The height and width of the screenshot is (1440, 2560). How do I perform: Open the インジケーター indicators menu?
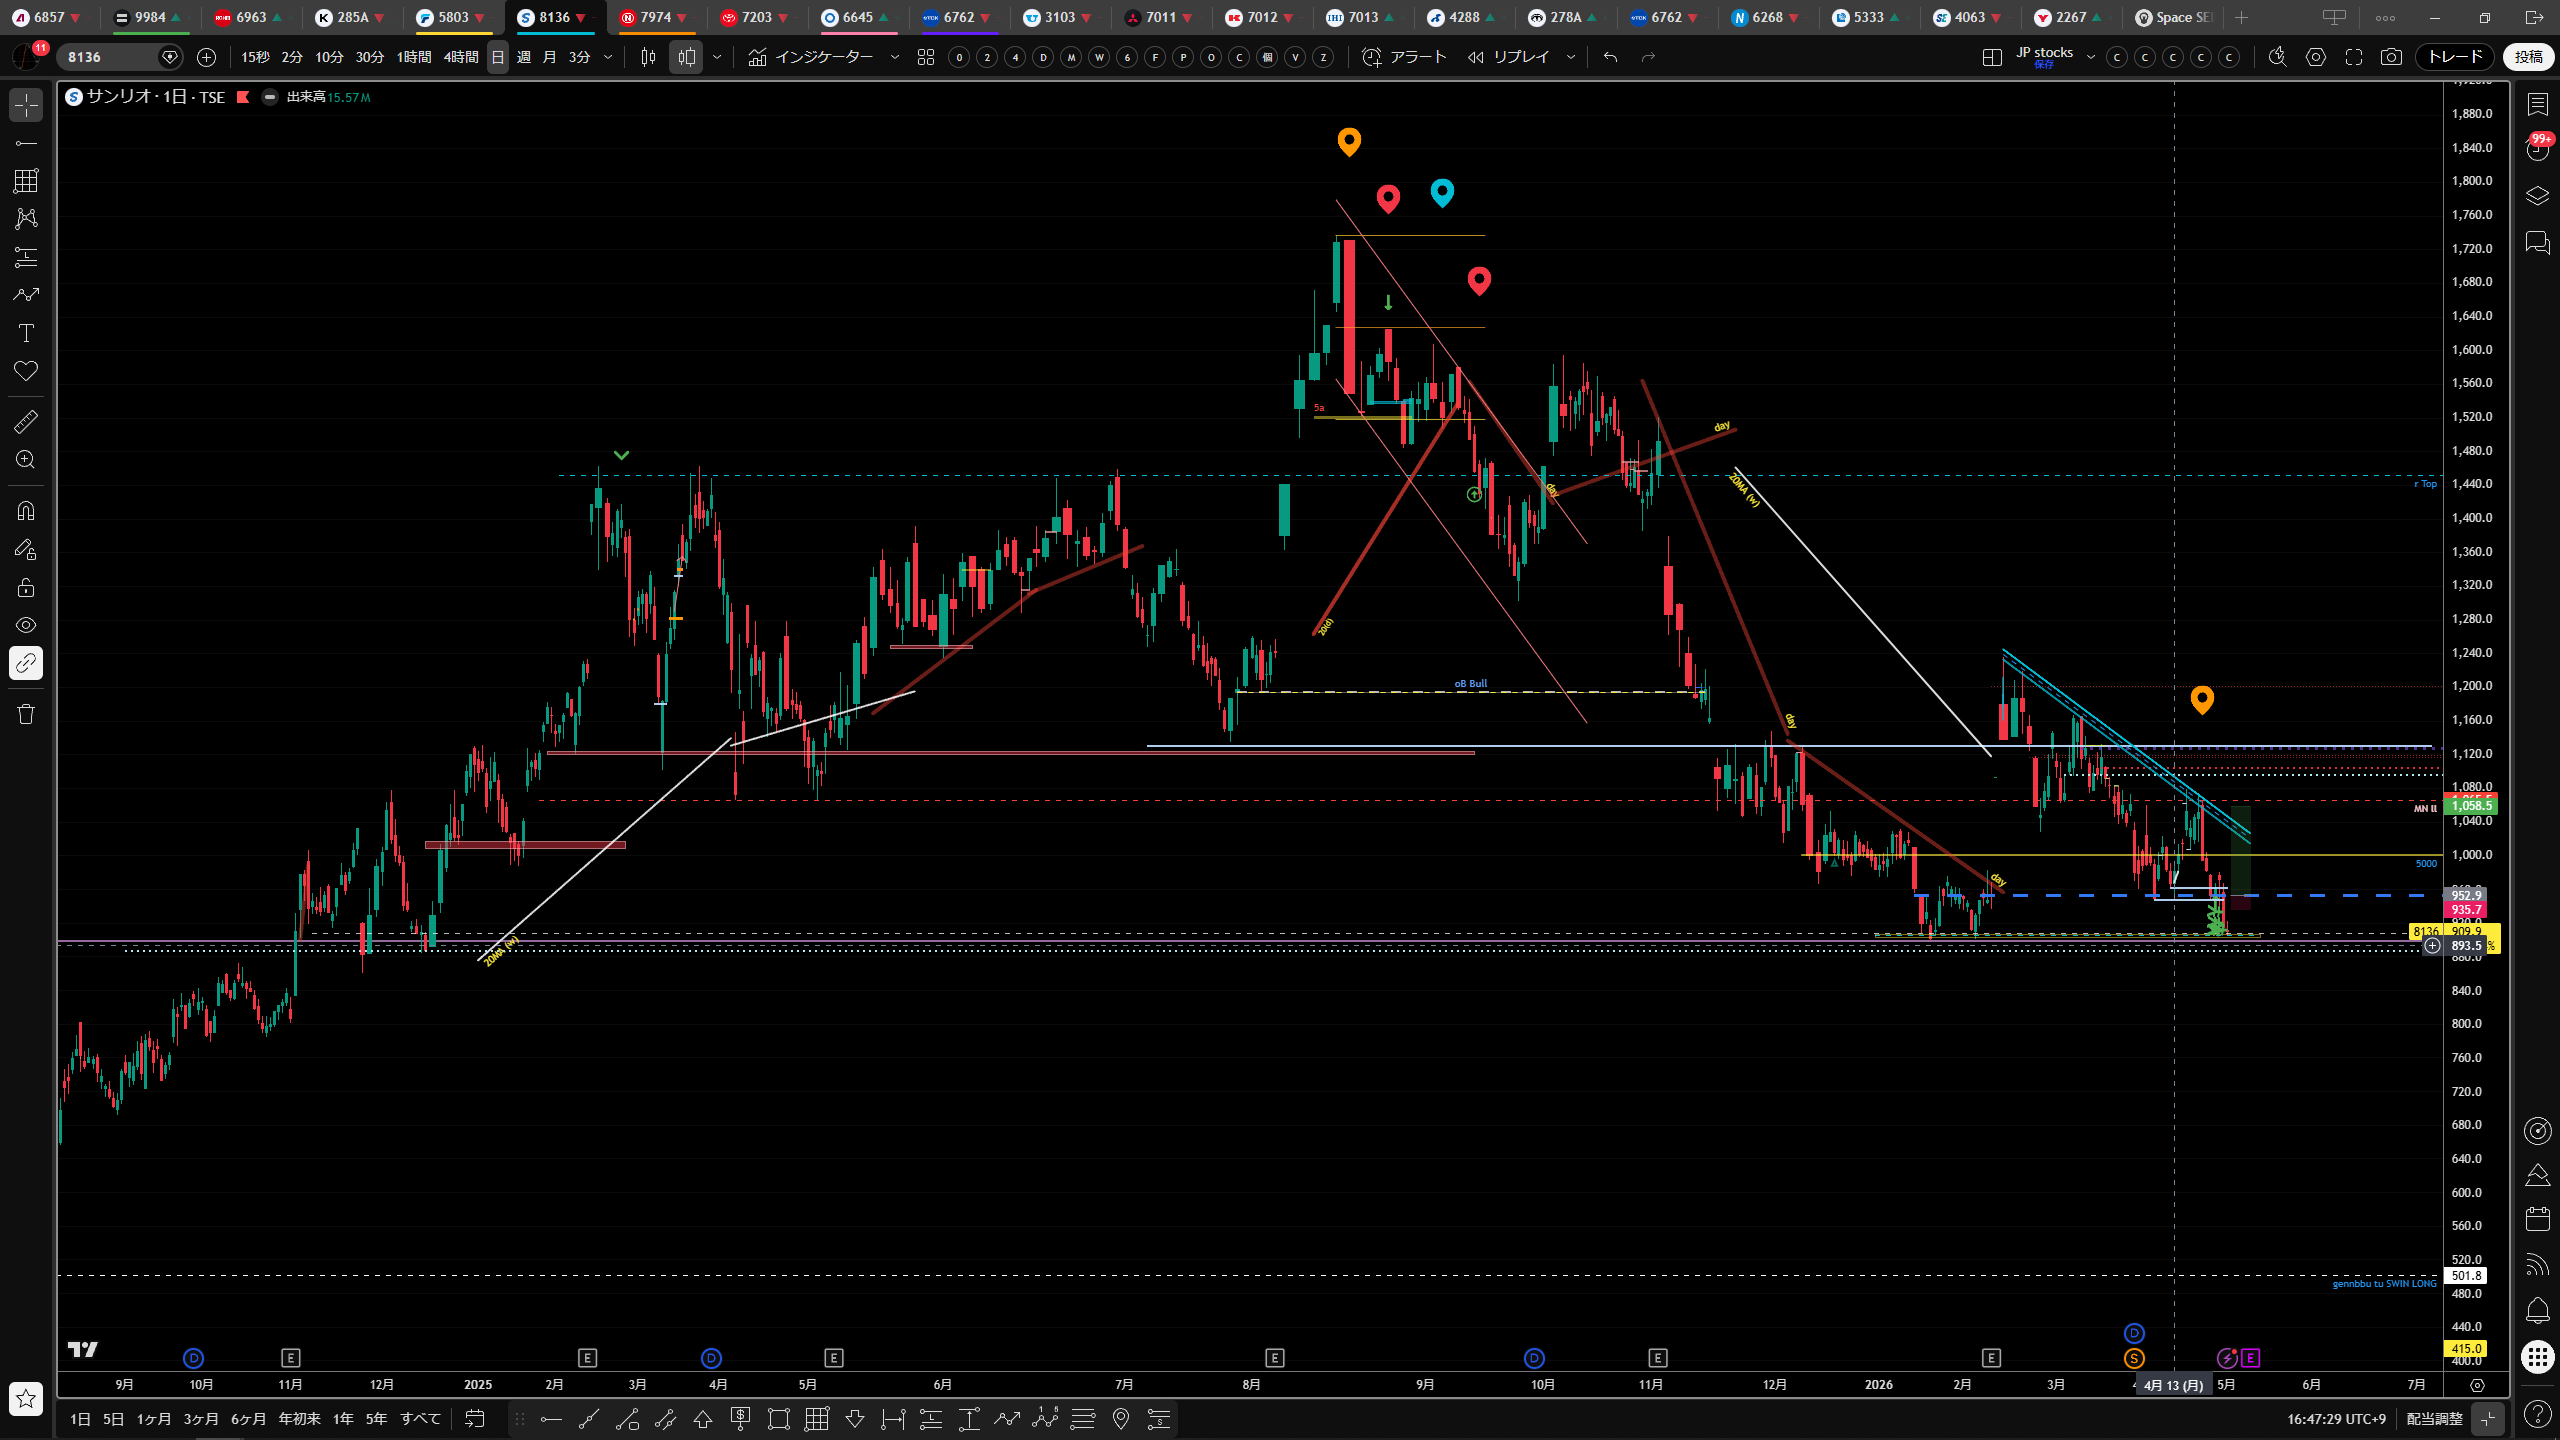point(811,57)
